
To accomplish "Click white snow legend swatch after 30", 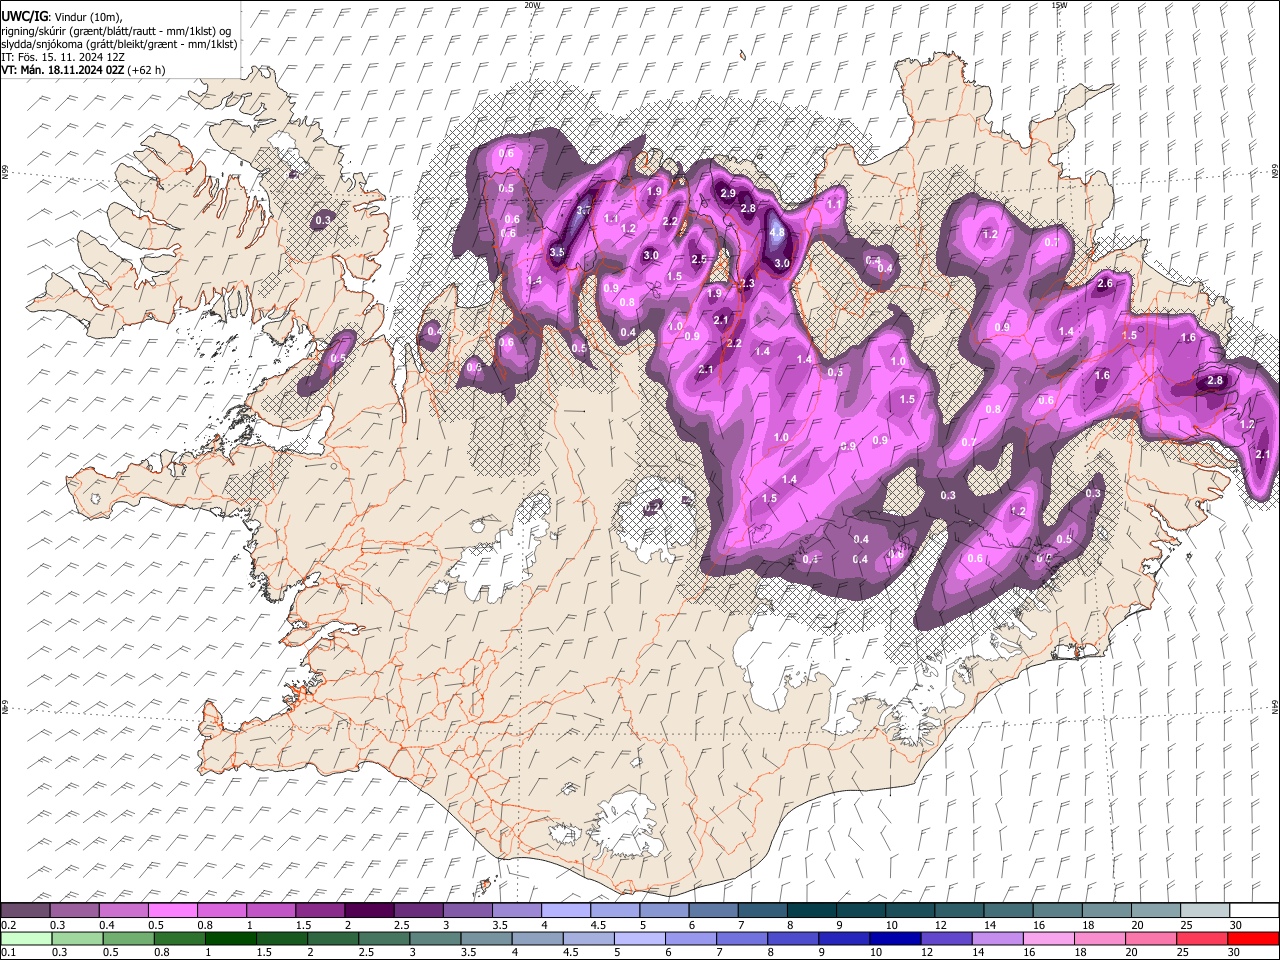I will pyautogui.click(x=1254, y=910).
